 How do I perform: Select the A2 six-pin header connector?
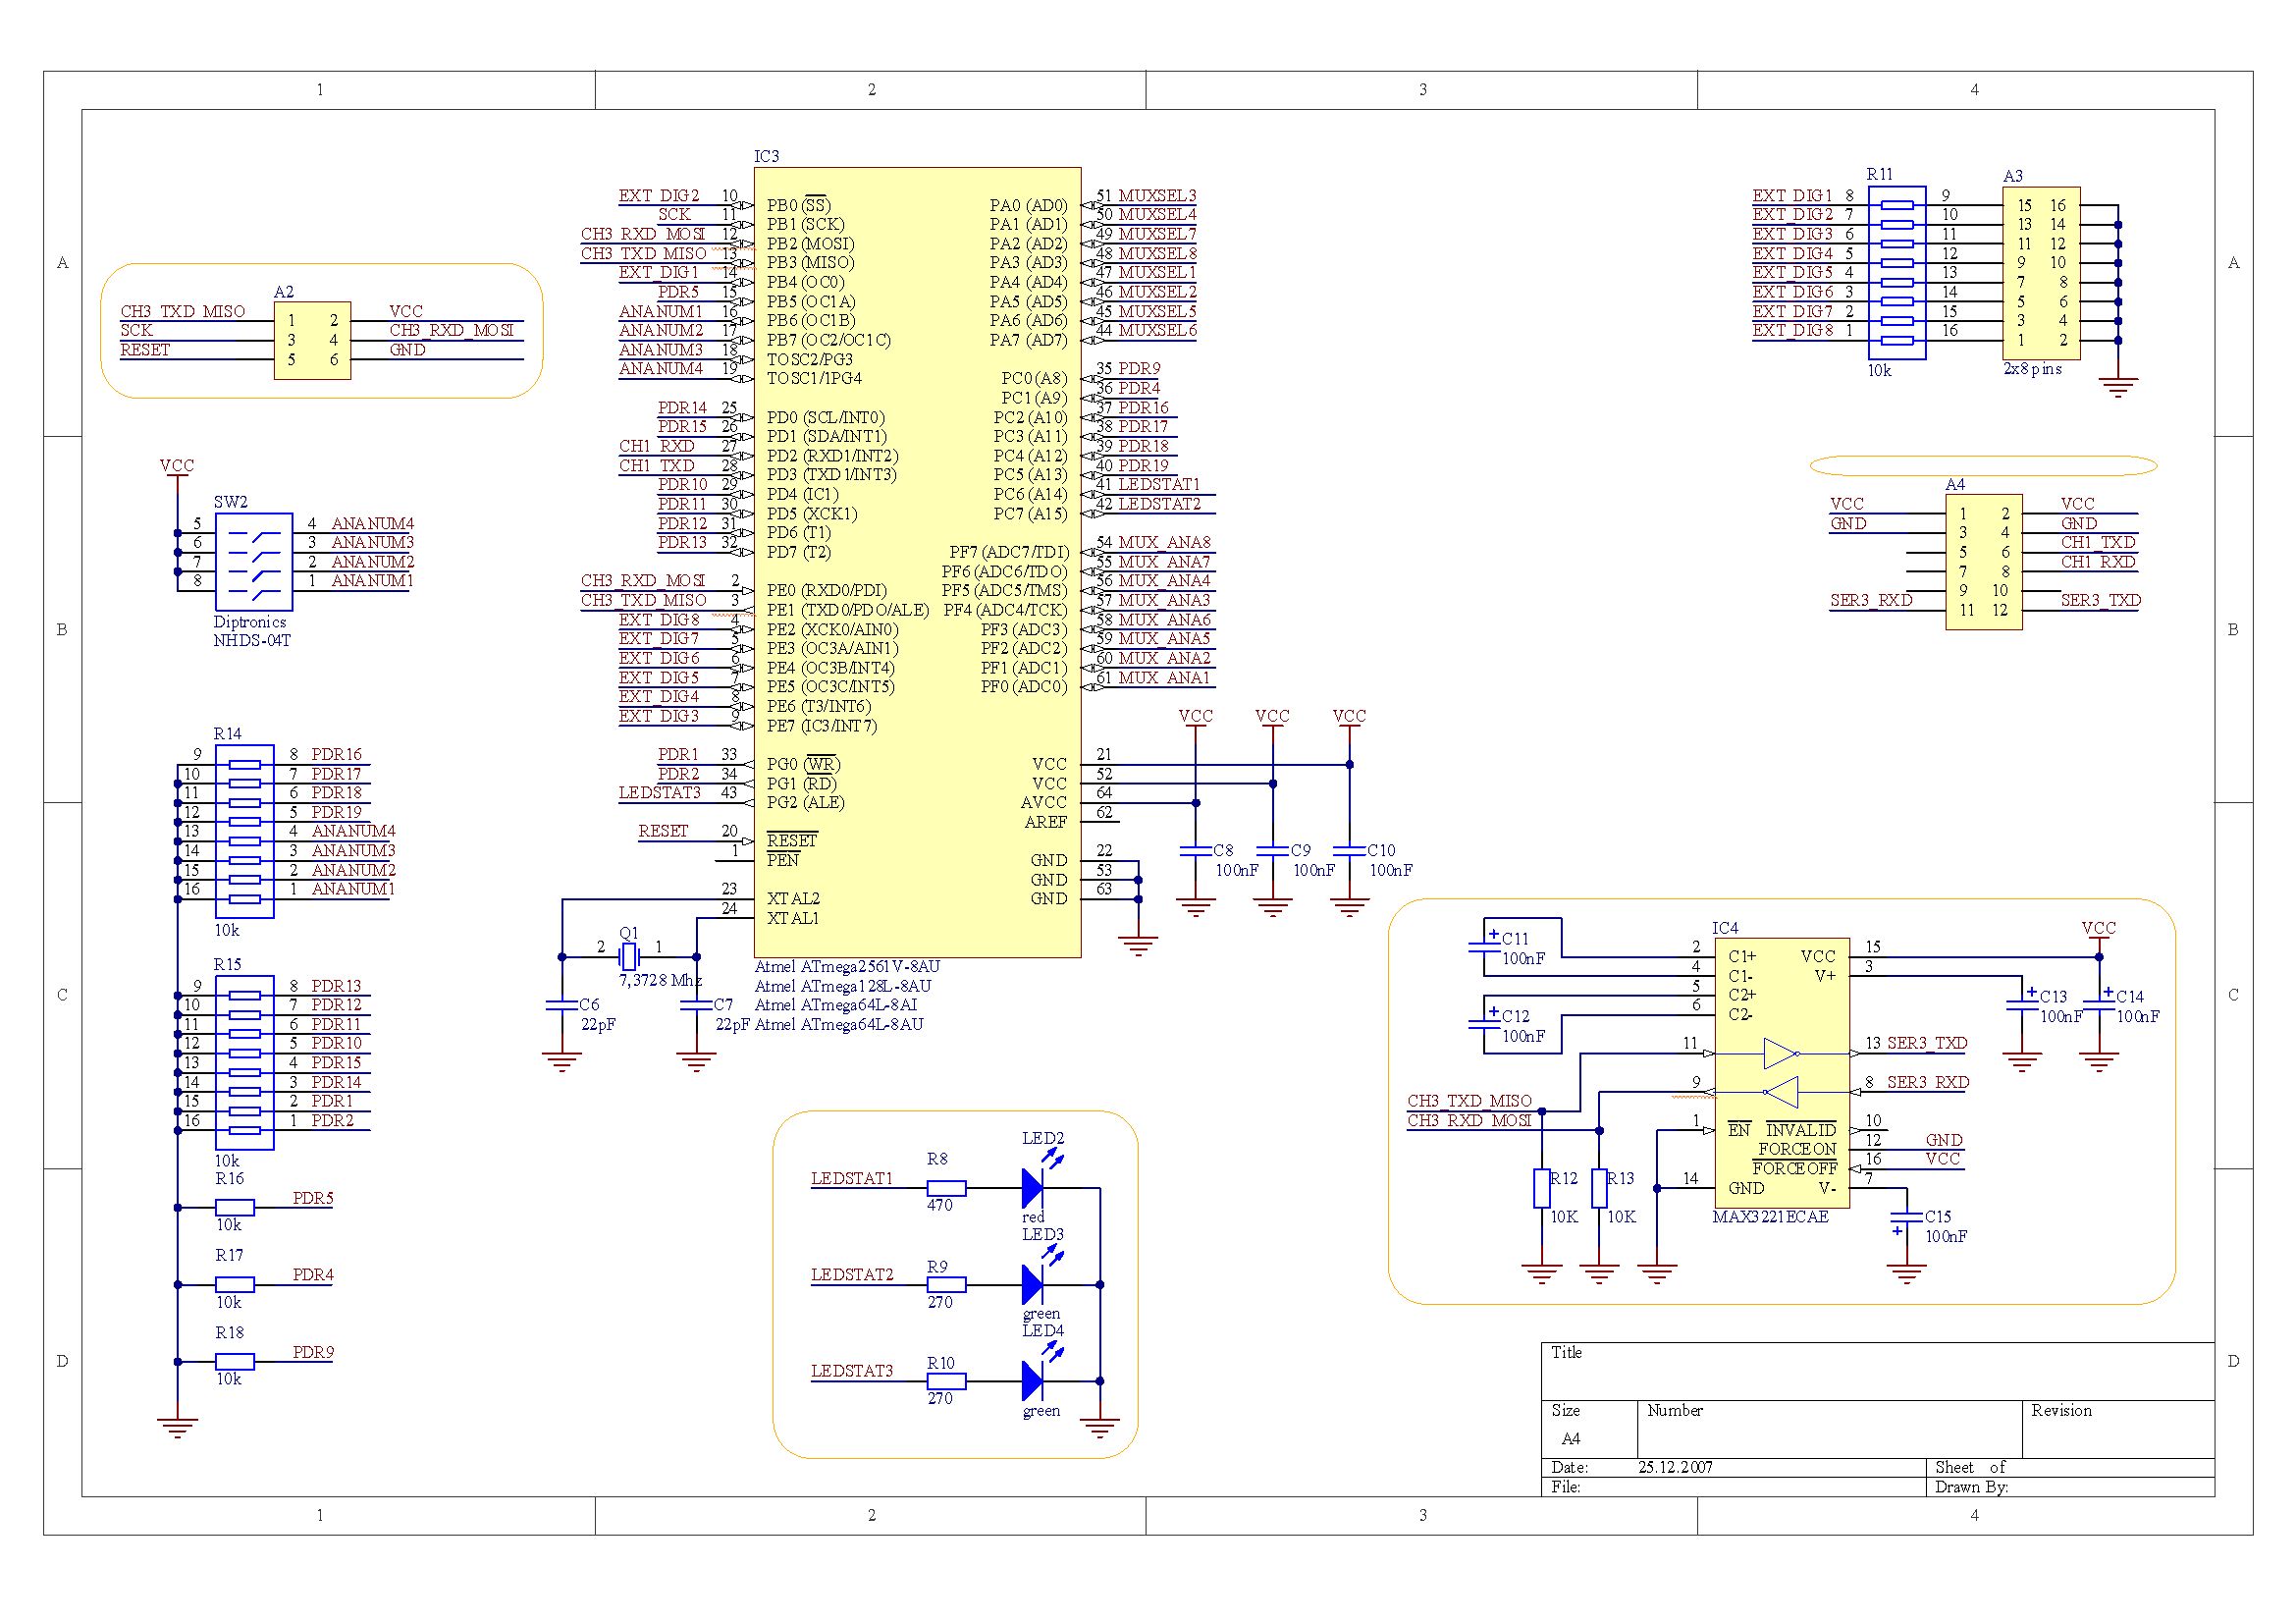312,340
